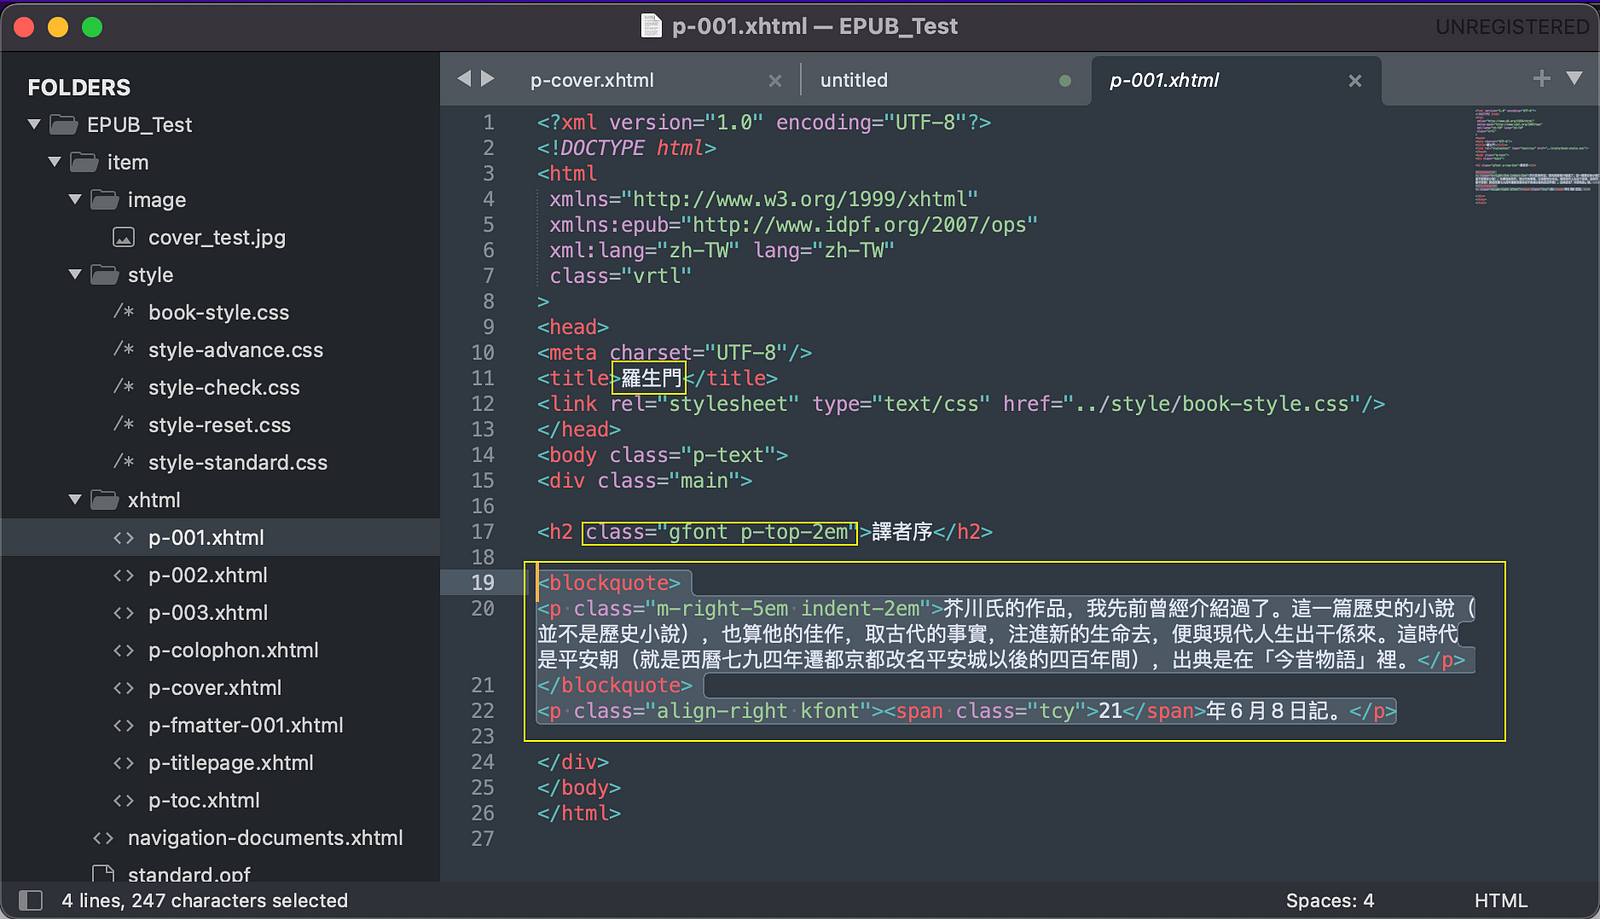The image size is (1600, 919).
Task: Click line number 19 in gutter
Action: point(483,582)
